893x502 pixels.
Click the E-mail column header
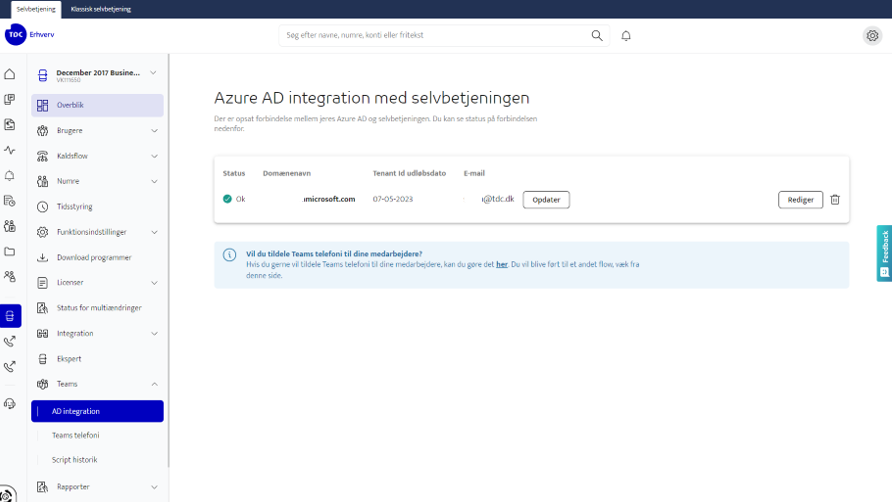pos(474,173)
